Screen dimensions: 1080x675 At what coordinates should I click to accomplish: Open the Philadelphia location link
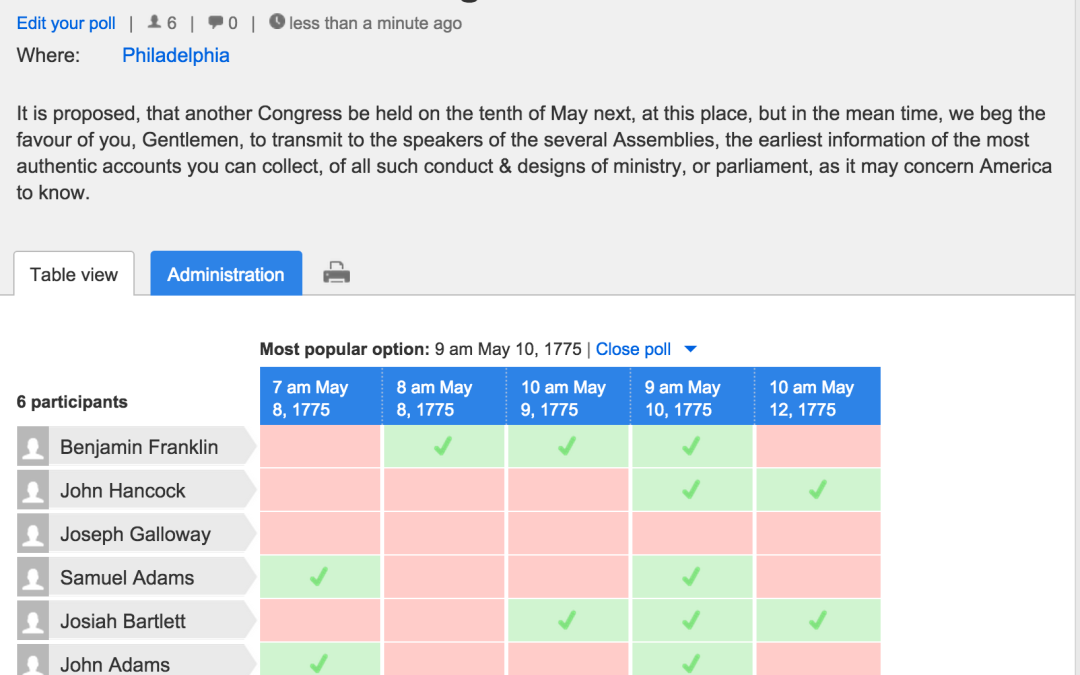pos(176,55)
